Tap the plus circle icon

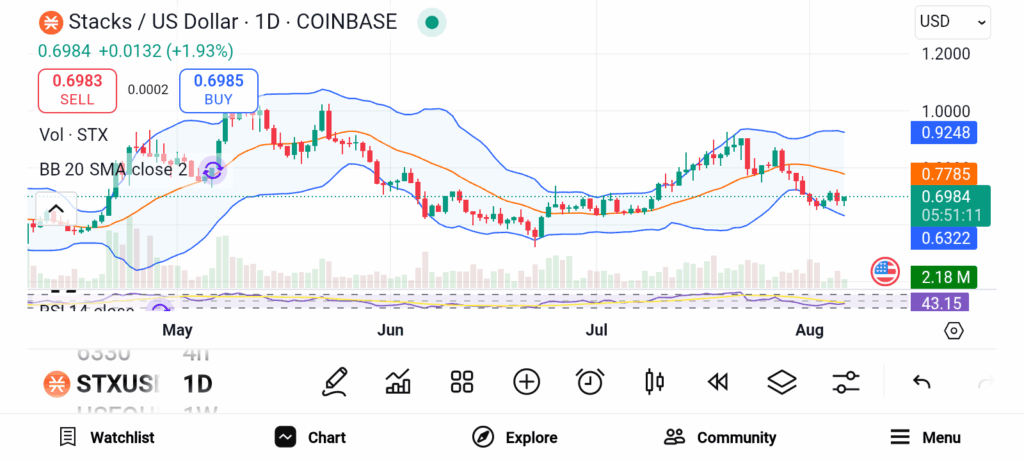click(x=526, y=381)
